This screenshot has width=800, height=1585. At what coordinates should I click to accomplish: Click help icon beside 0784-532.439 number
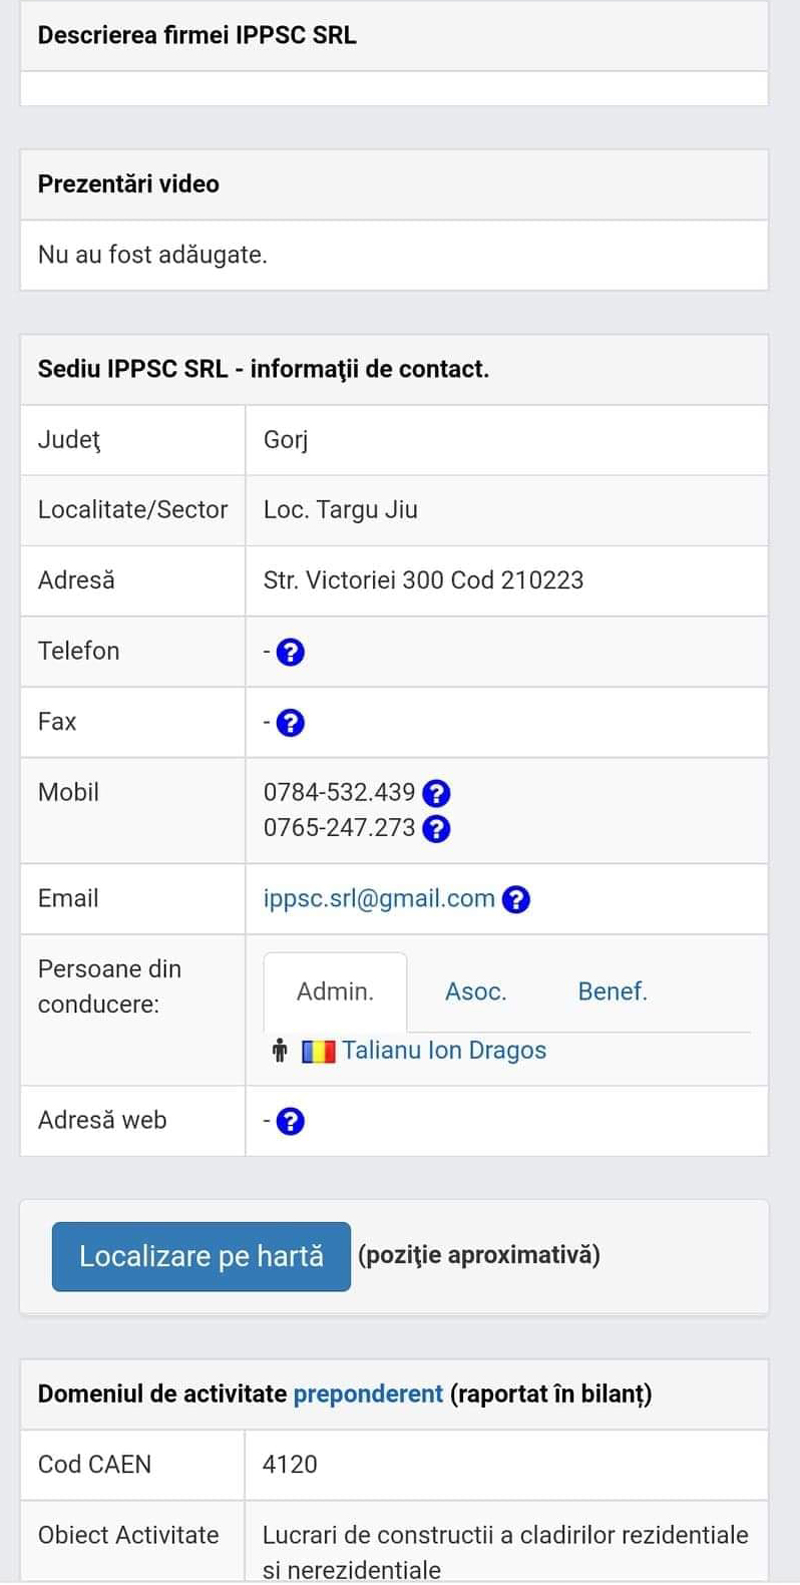pyautogui.click(x=436, y=794)
